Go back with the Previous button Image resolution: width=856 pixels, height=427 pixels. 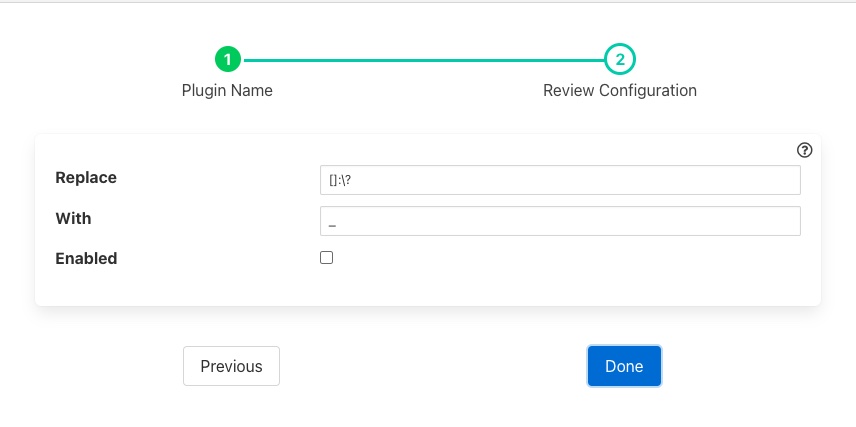click(231, 366)
